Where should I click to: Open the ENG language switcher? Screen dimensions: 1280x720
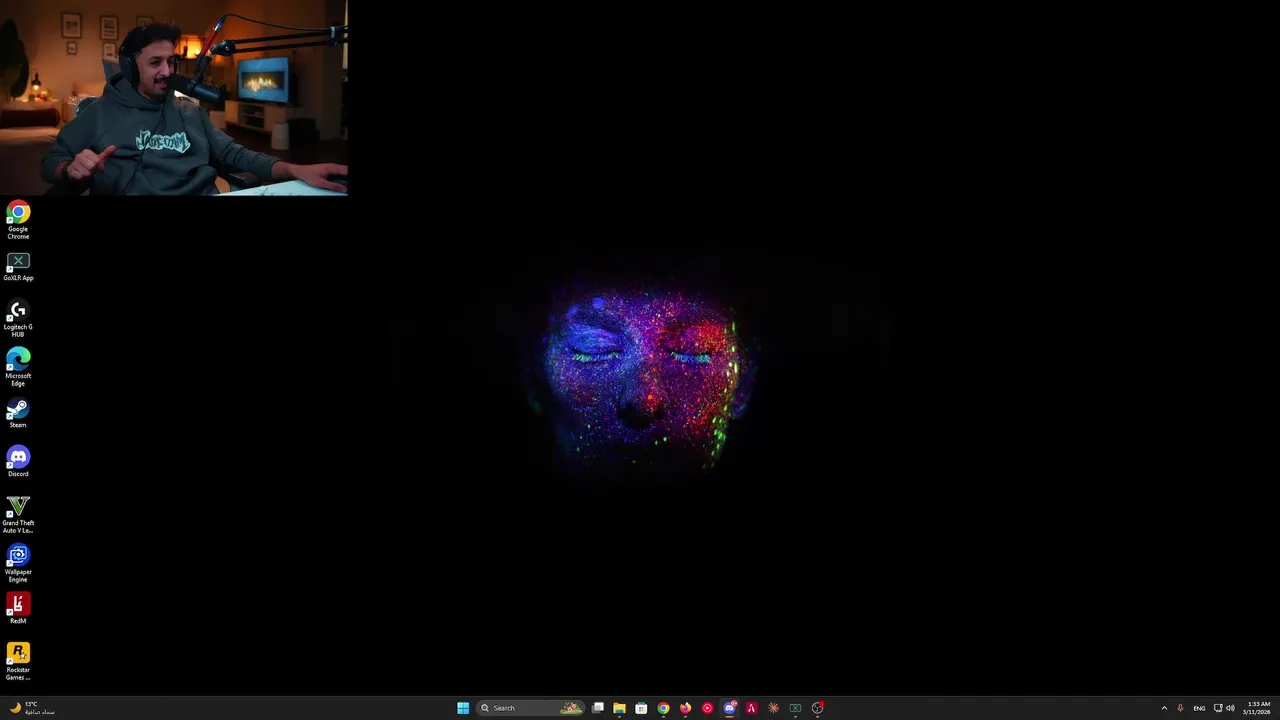coord(1199,708)
